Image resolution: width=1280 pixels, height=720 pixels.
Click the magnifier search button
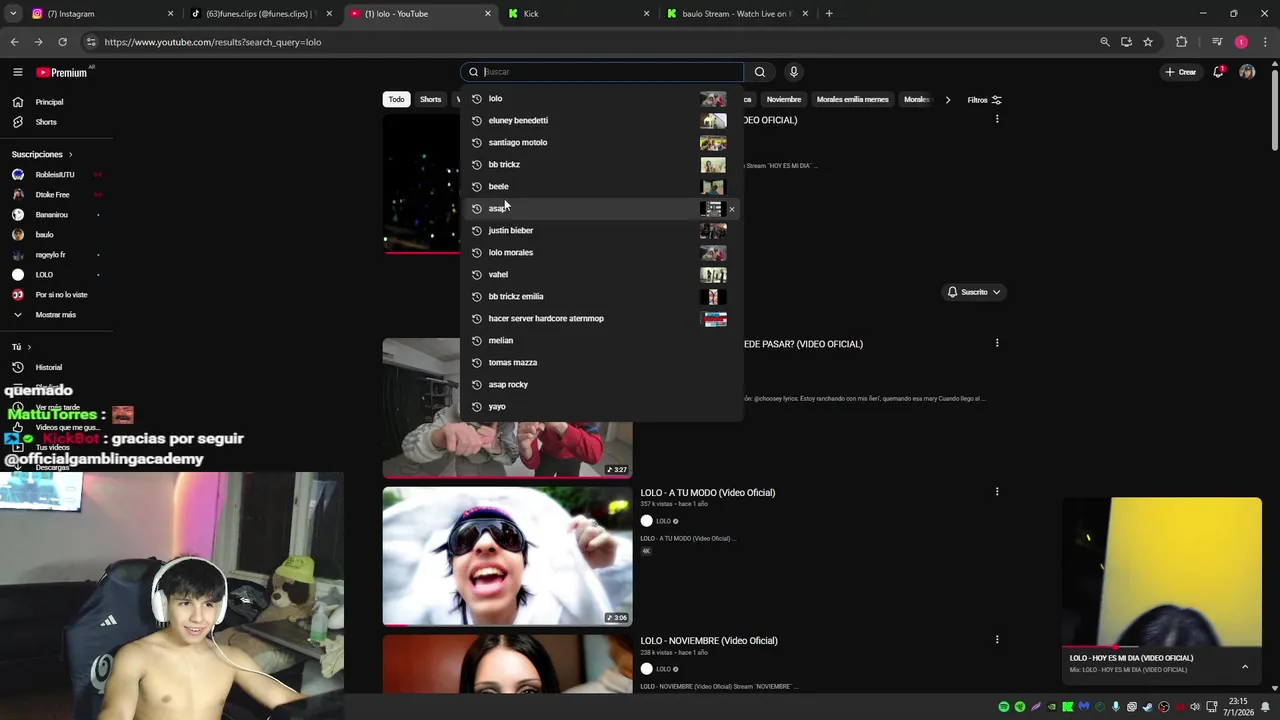pos(760,72)
